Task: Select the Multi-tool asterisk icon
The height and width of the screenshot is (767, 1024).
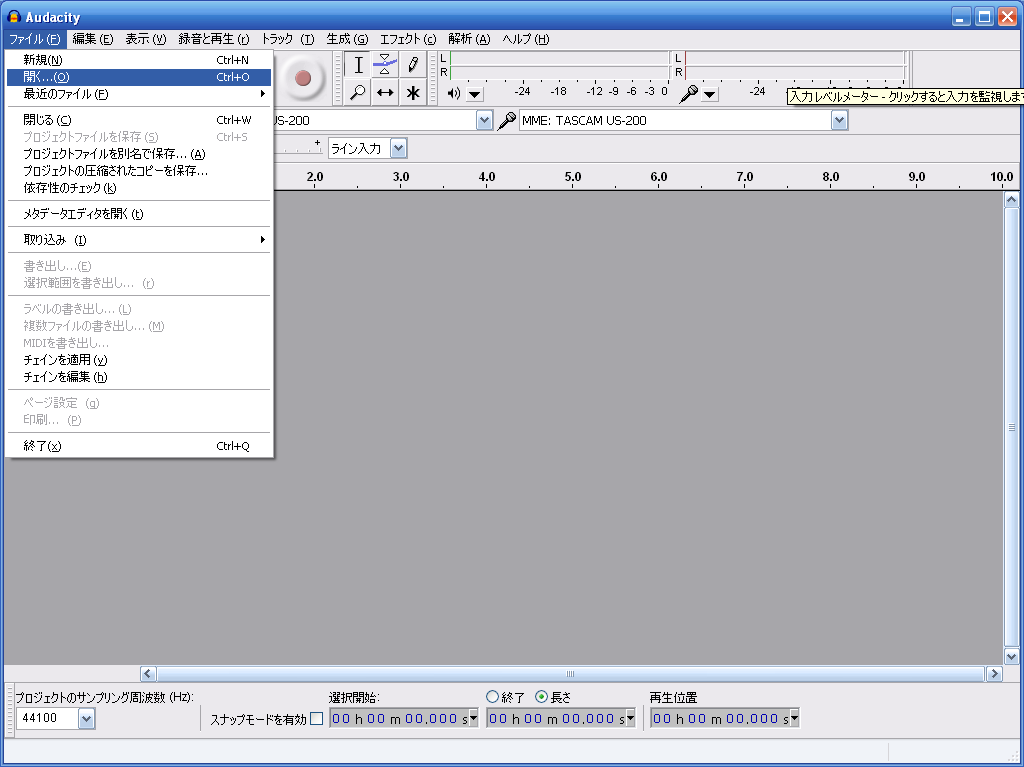Action: pos(413,92)
